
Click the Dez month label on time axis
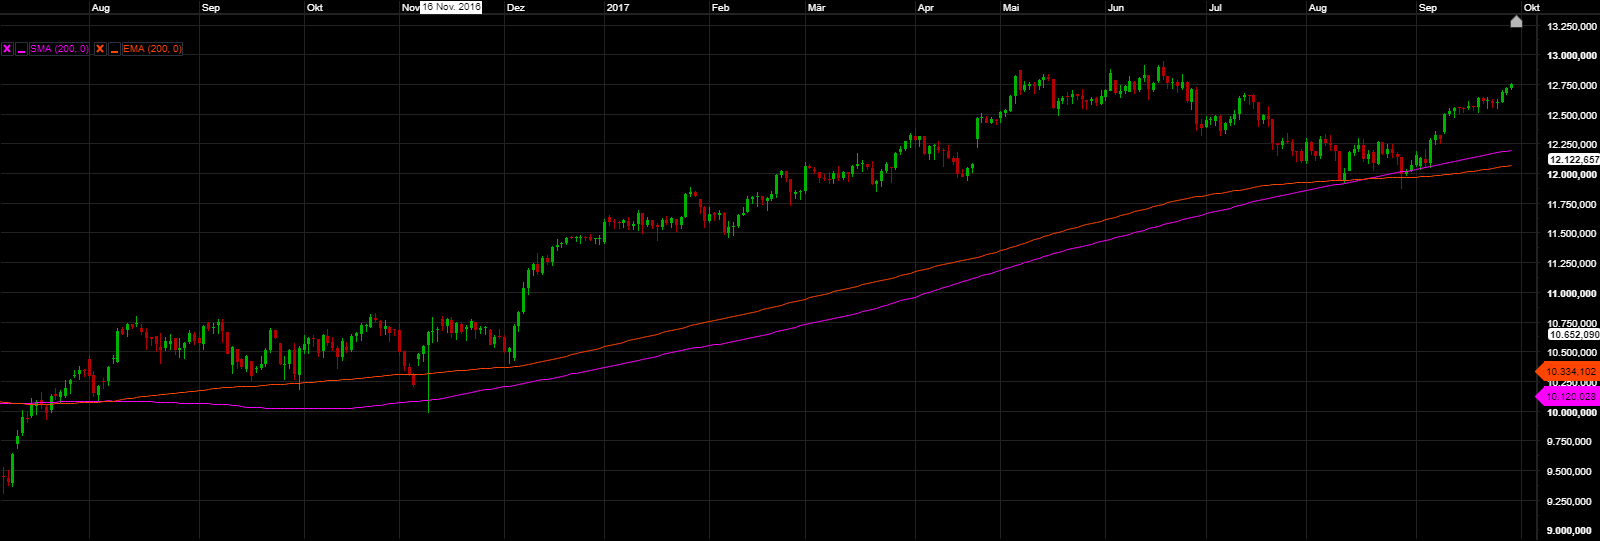[x=515, y=8]
